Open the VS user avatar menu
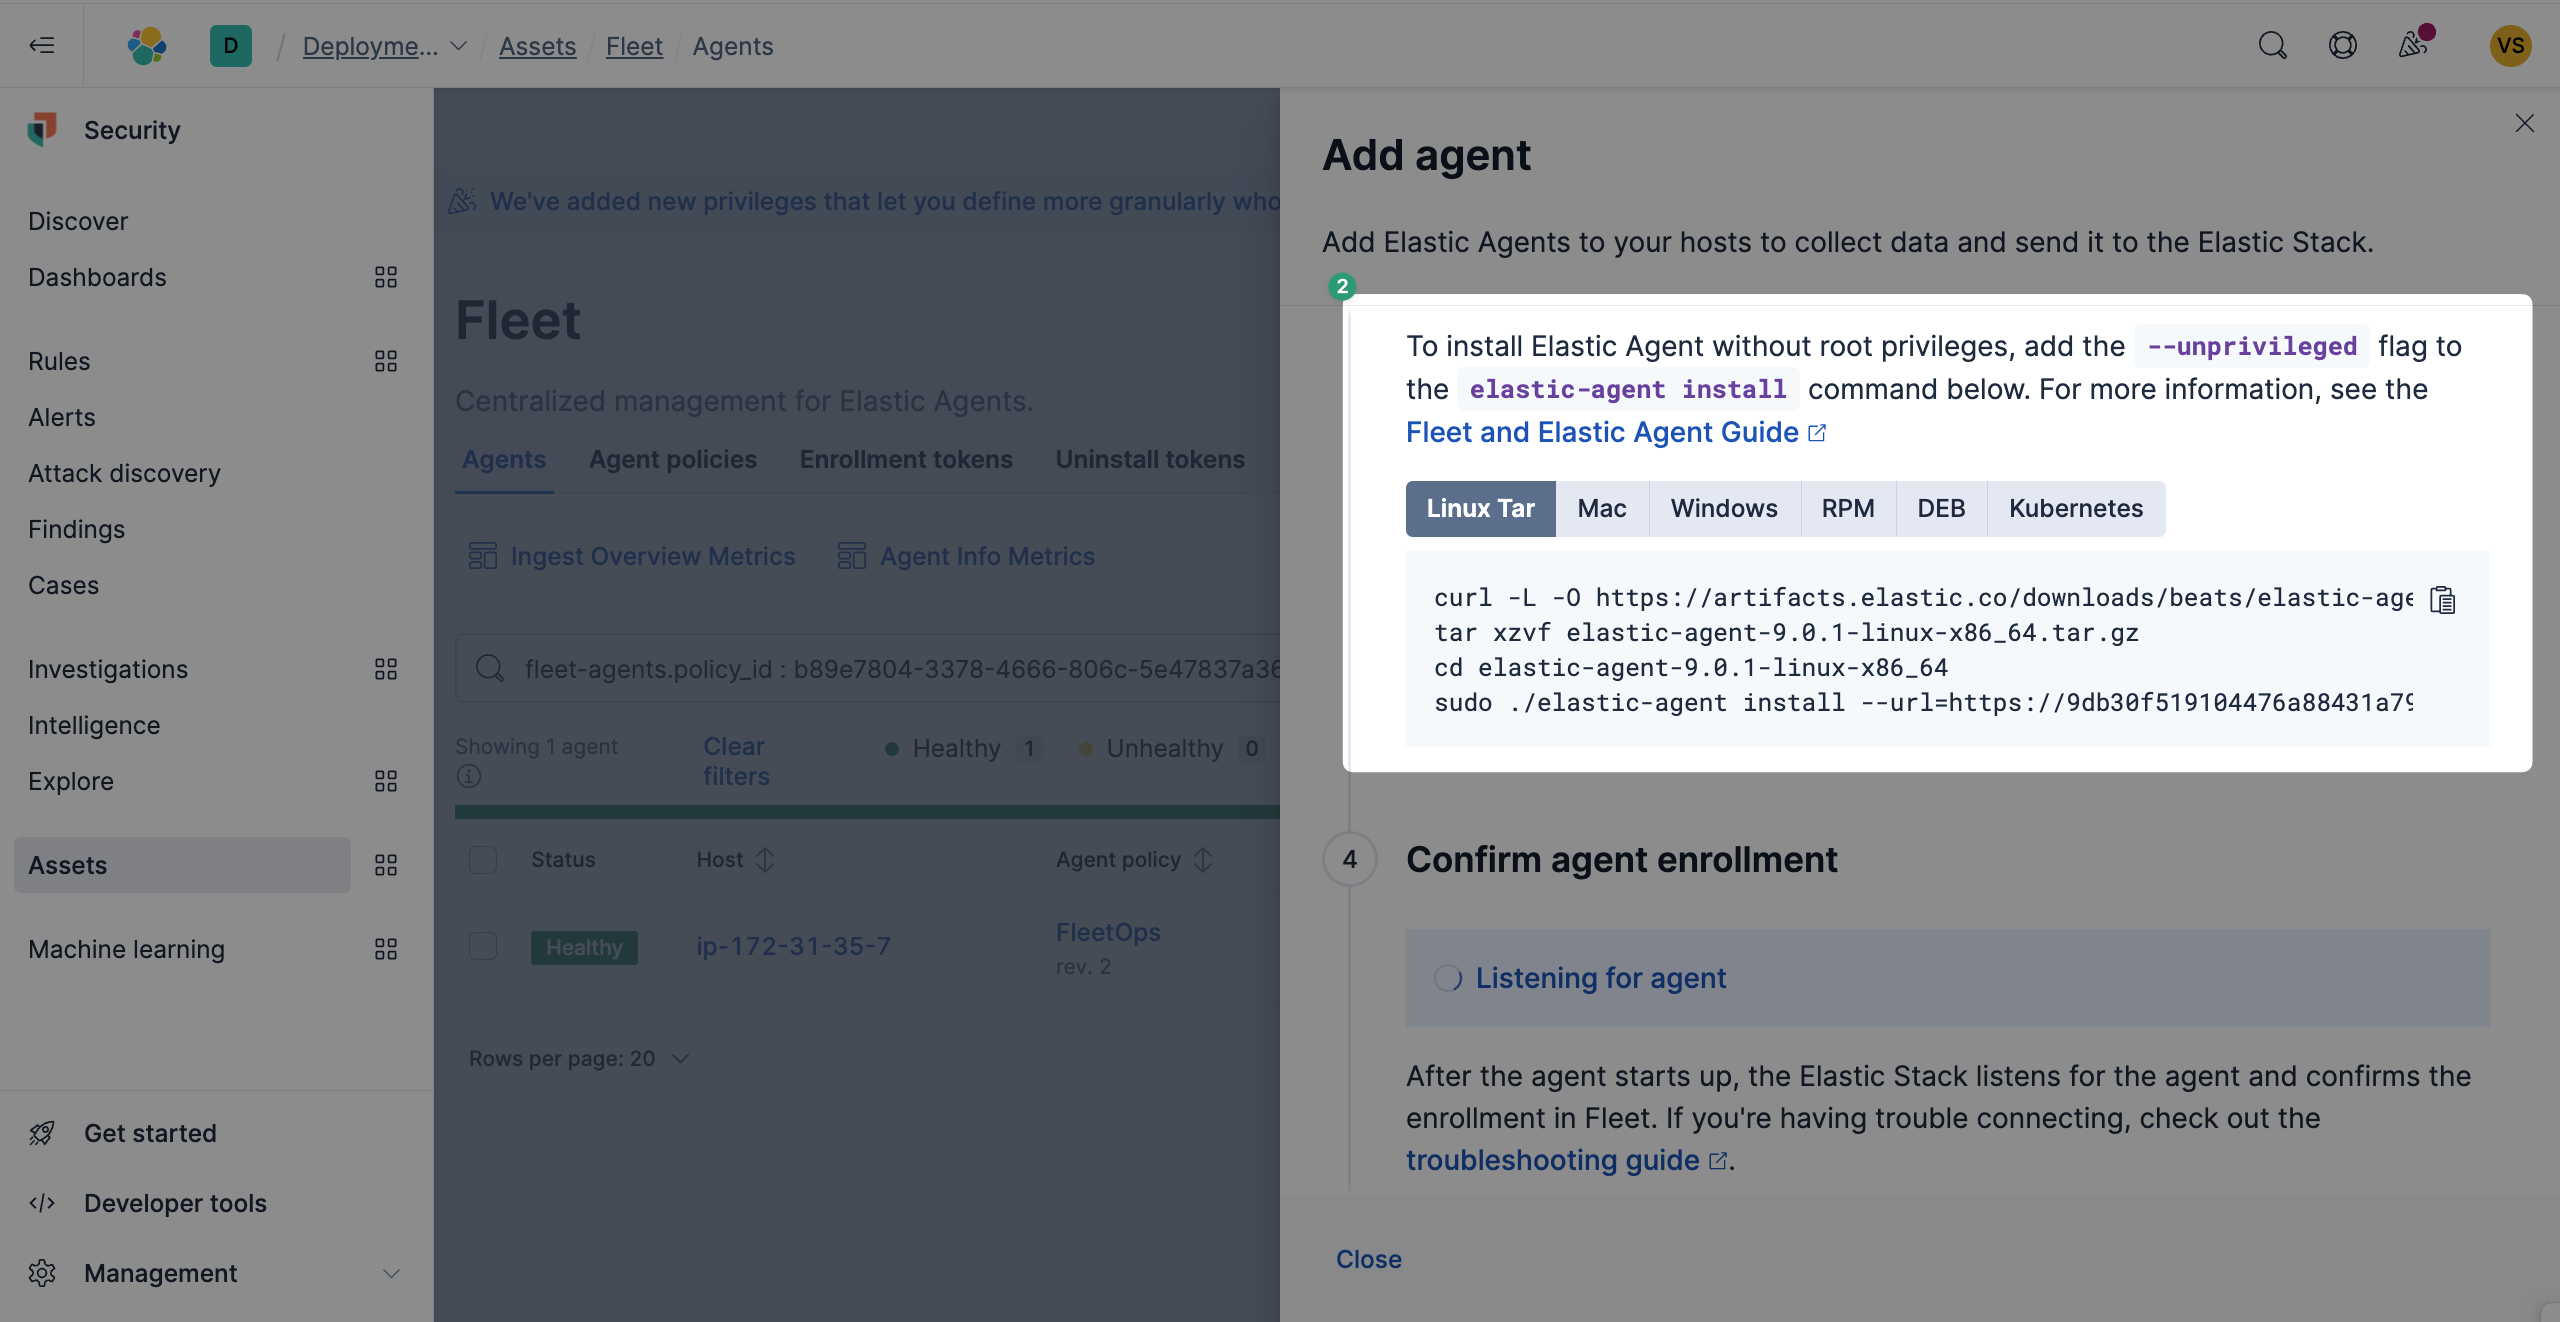Screen dimensions: 2560x1322 click(x=2510, y=46)
